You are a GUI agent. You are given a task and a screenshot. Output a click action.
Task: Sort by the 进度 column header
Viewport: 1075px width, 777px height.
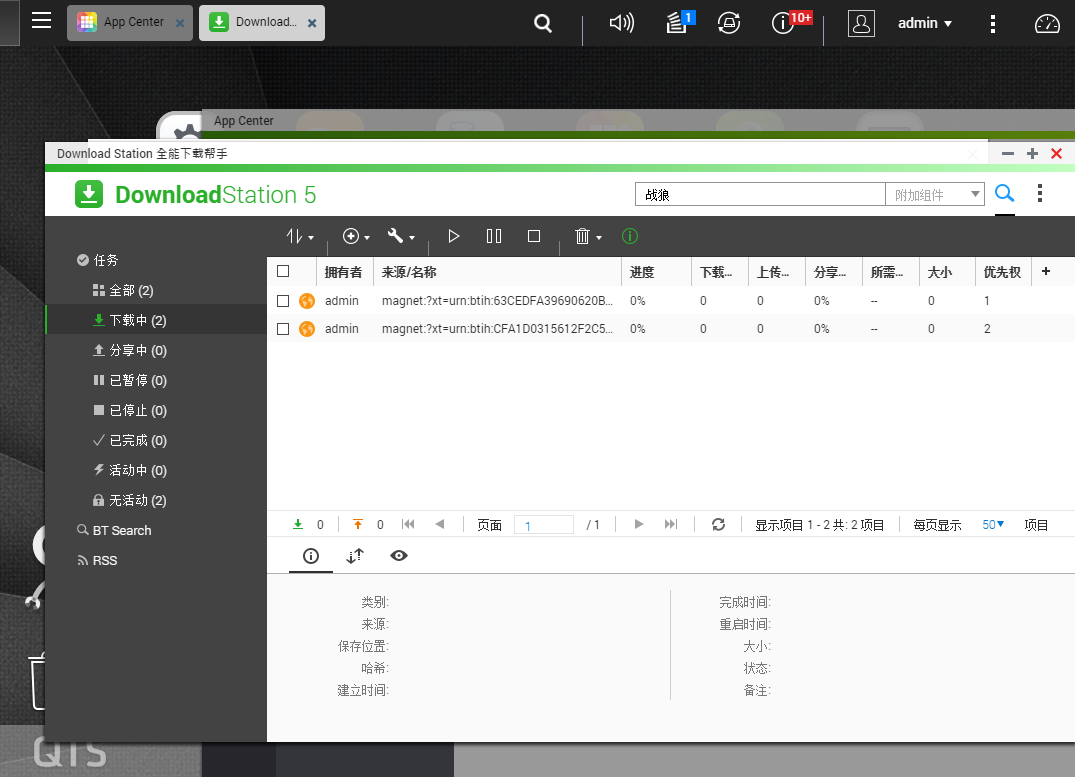(656, 272)
